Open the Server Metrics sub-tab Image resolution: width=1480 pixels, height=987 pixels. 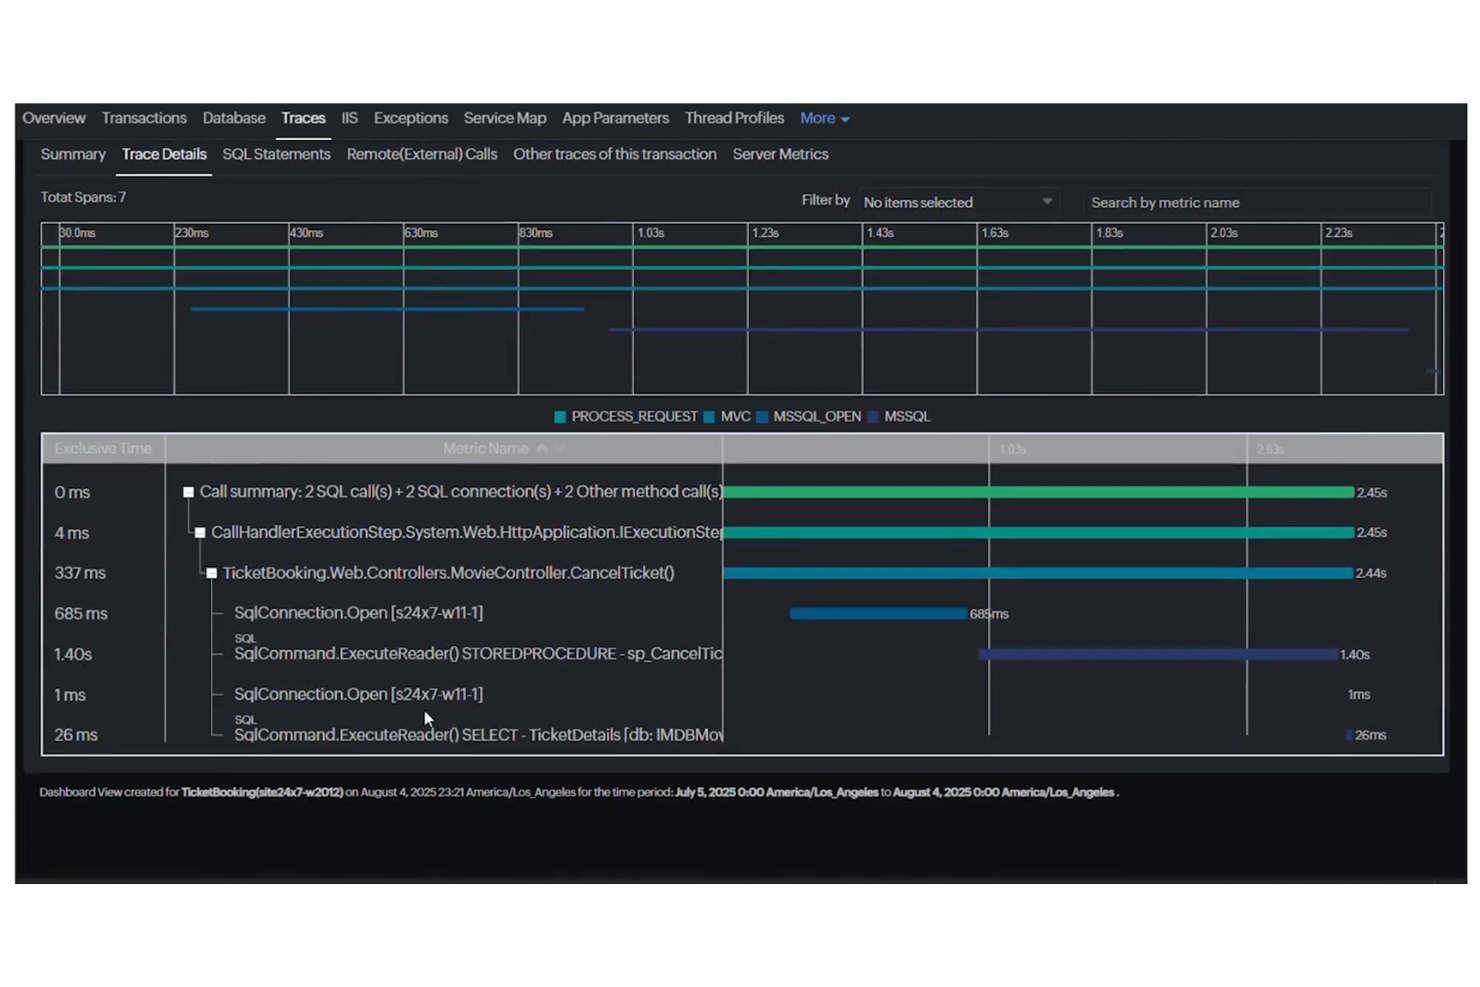pos(780,154)
